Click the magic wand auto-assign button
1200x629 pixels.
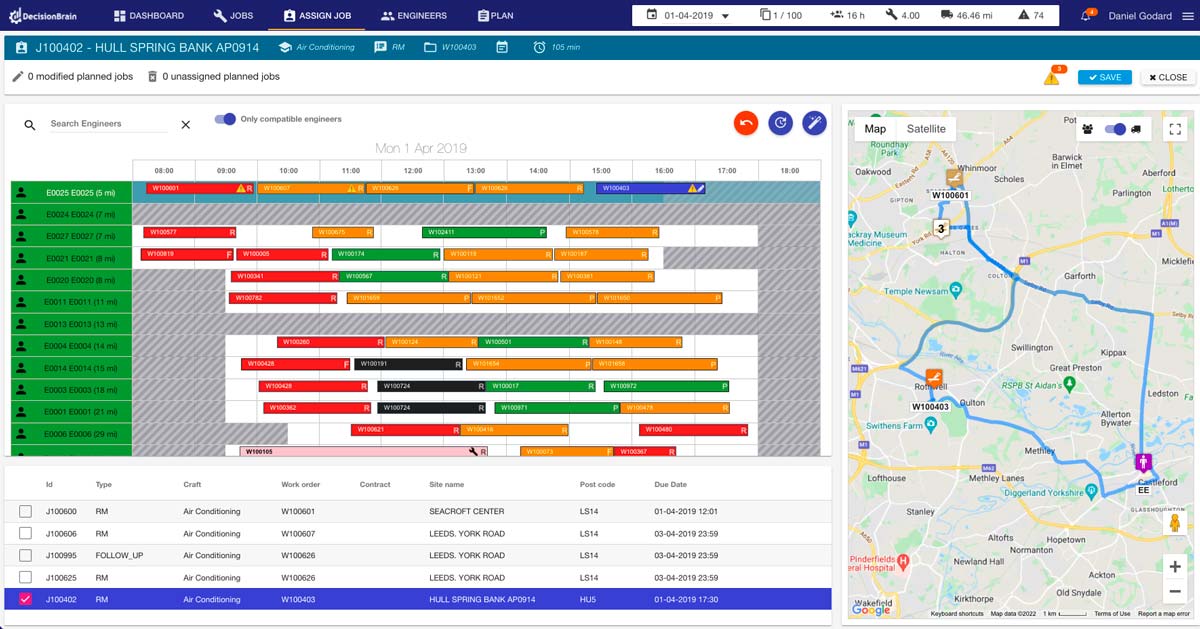(x=815, y=123)
